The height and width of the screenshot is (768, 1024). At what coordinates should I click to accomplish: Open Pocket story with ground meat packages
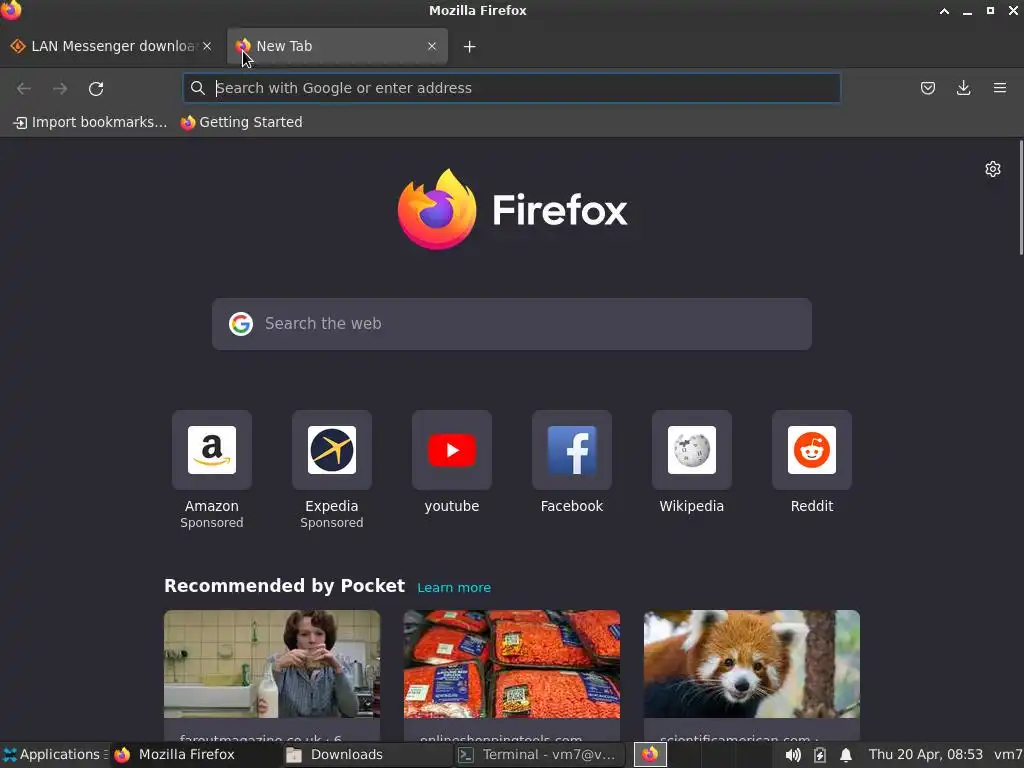tap(511, 676)
